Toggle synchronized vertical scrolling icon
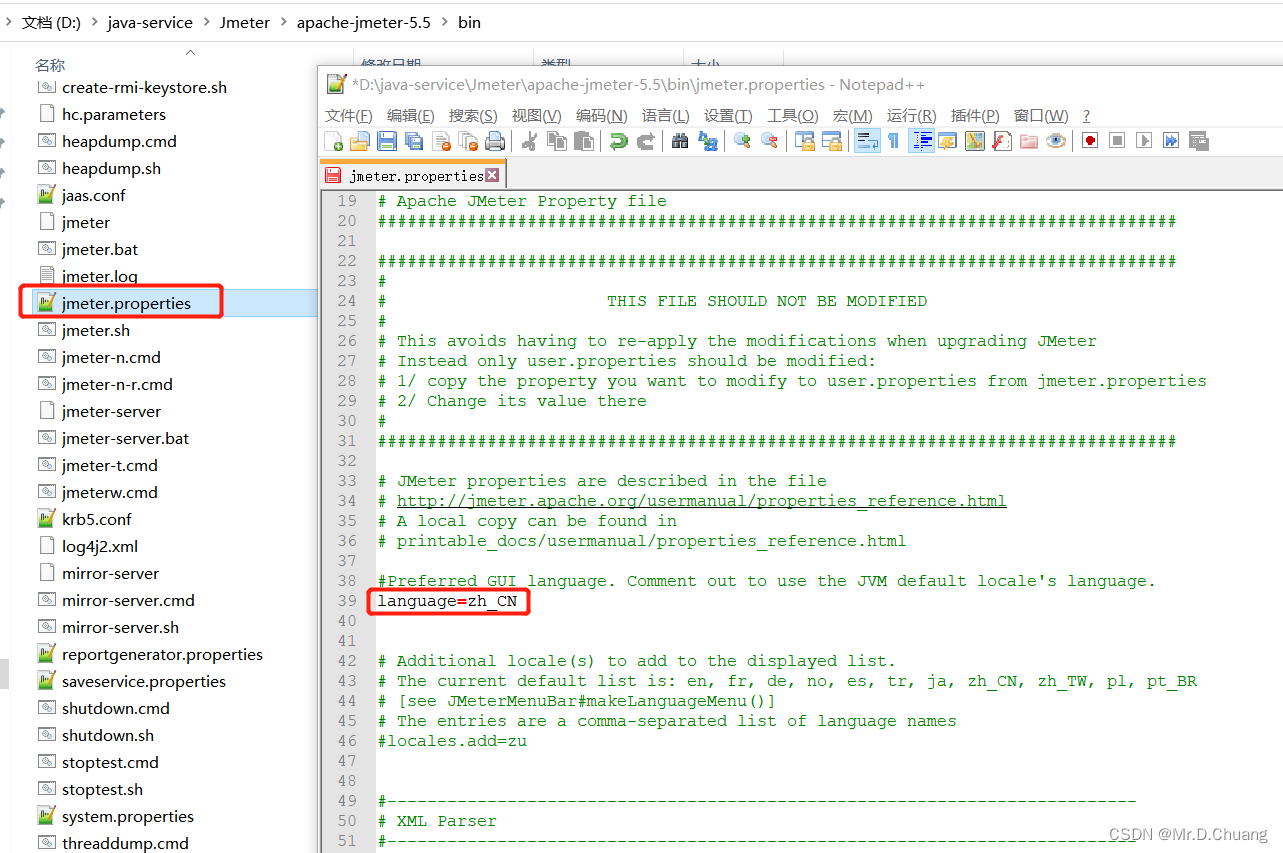1283x853 pixels. pyautogui.click(x=804, y=141)
